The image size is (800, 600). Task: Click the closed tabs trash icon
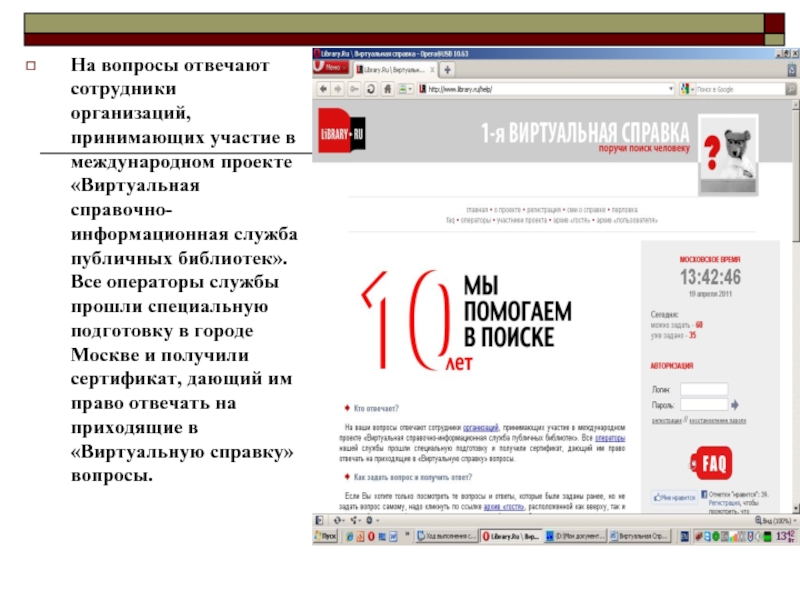click(x=791, y=70)
